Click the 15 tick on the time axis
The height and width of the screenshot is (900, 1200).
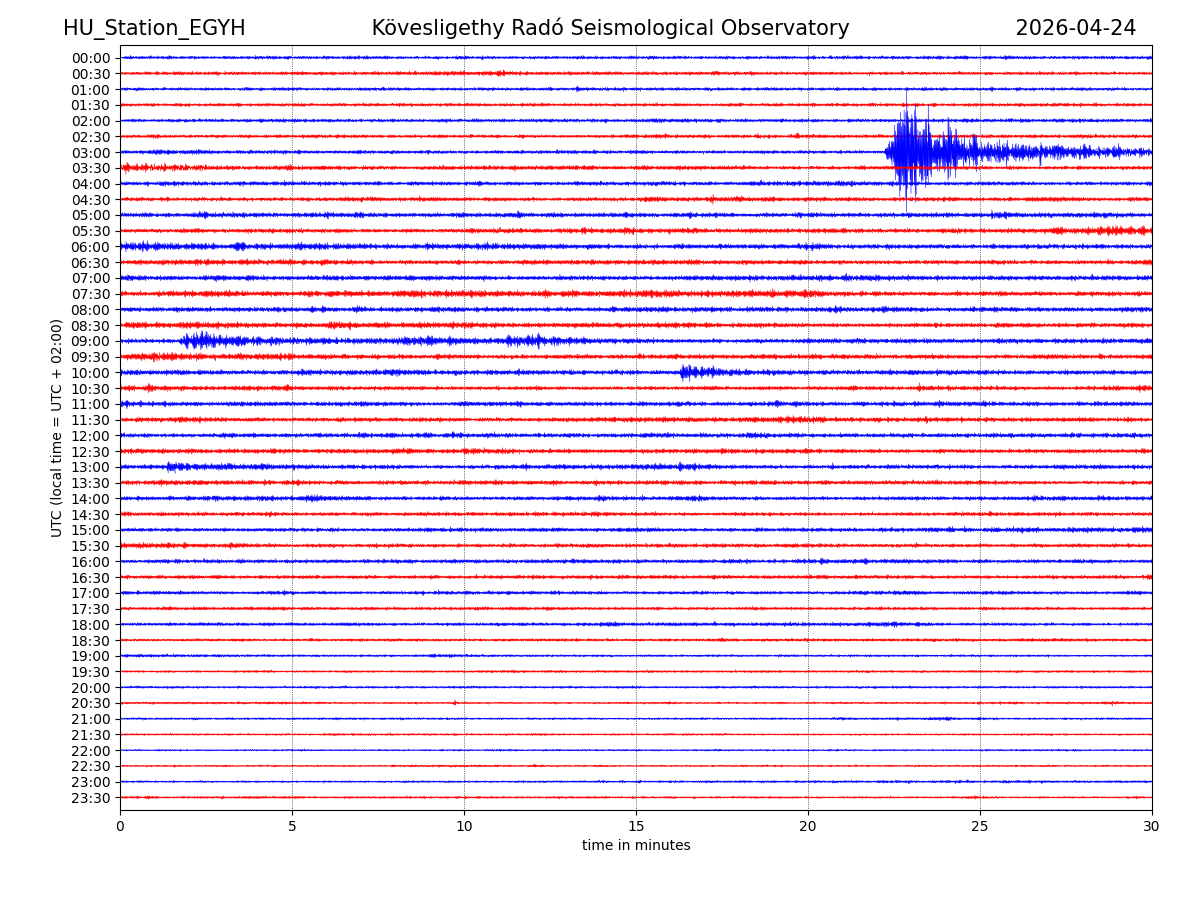click(x=636, y=826)
